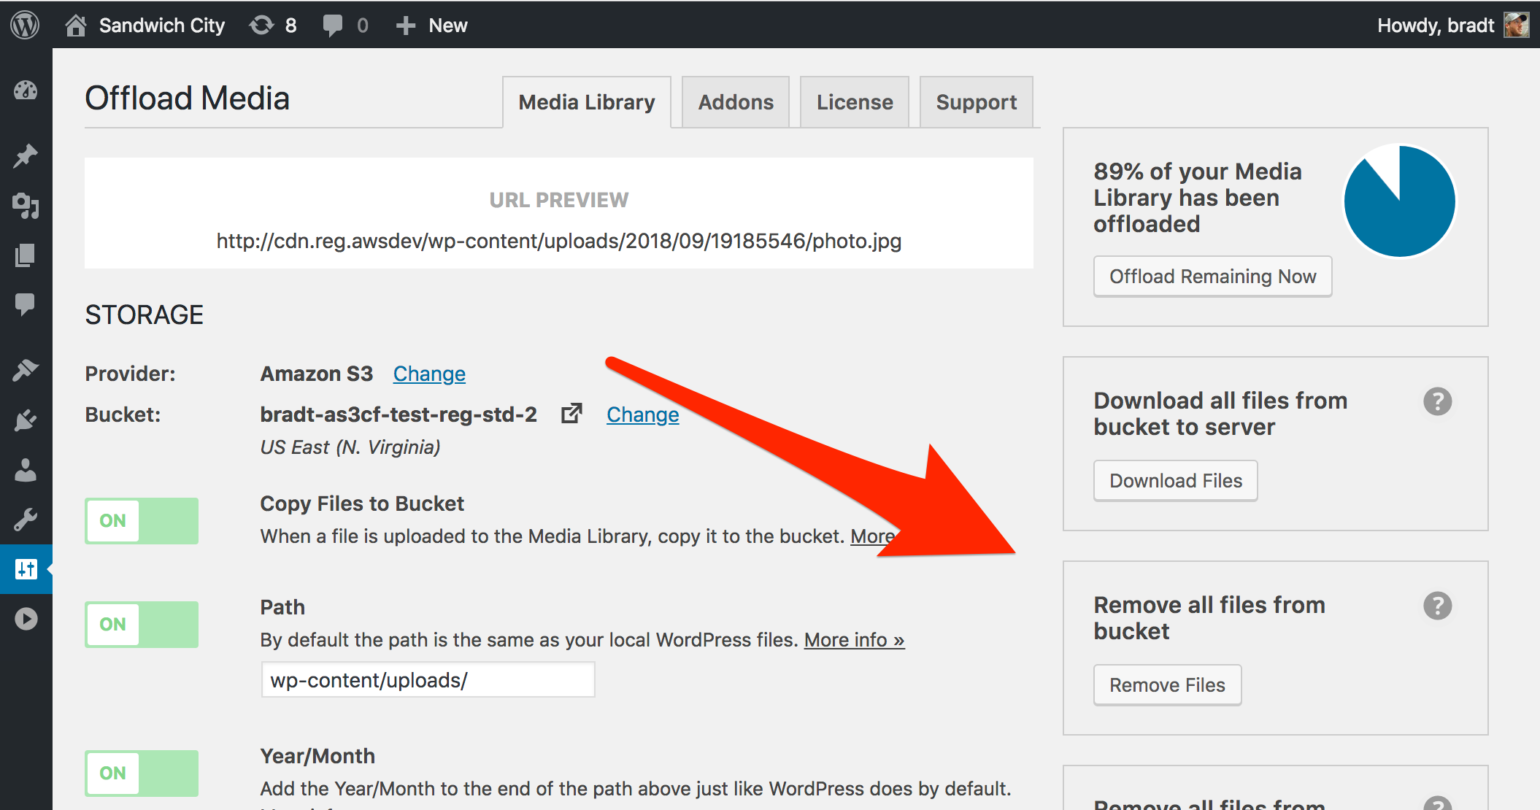Image resolution: width=1540 pixels, height=810 pixels.
Task: Click the WordPress logo icon
Action: 25,25
